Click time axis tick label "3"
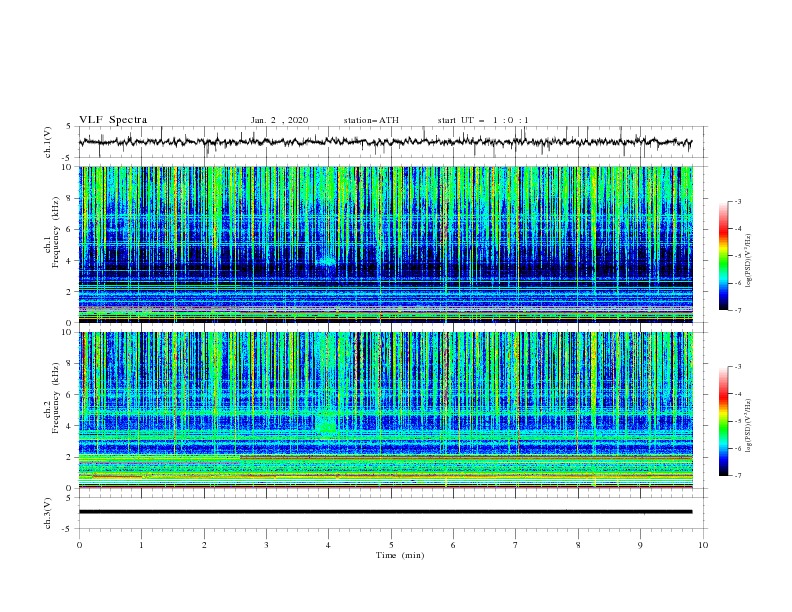This screenshot has width=792, height=612. 266,545
